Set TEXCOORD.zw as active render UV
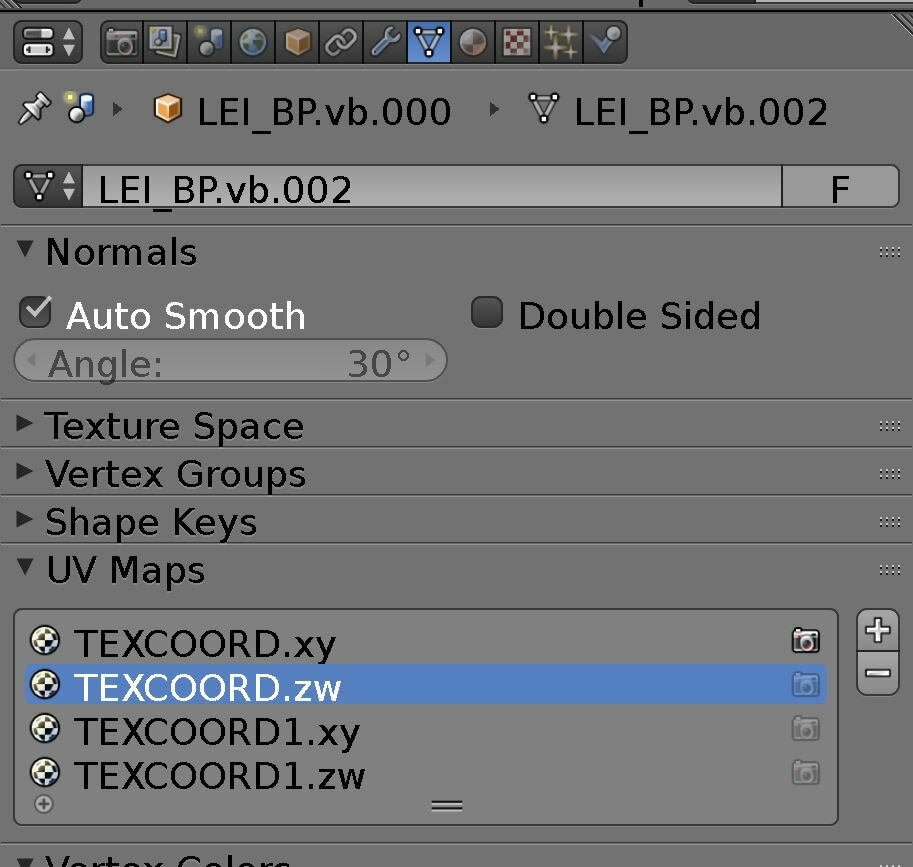This screenshot has width=913, height=867. 806,685
